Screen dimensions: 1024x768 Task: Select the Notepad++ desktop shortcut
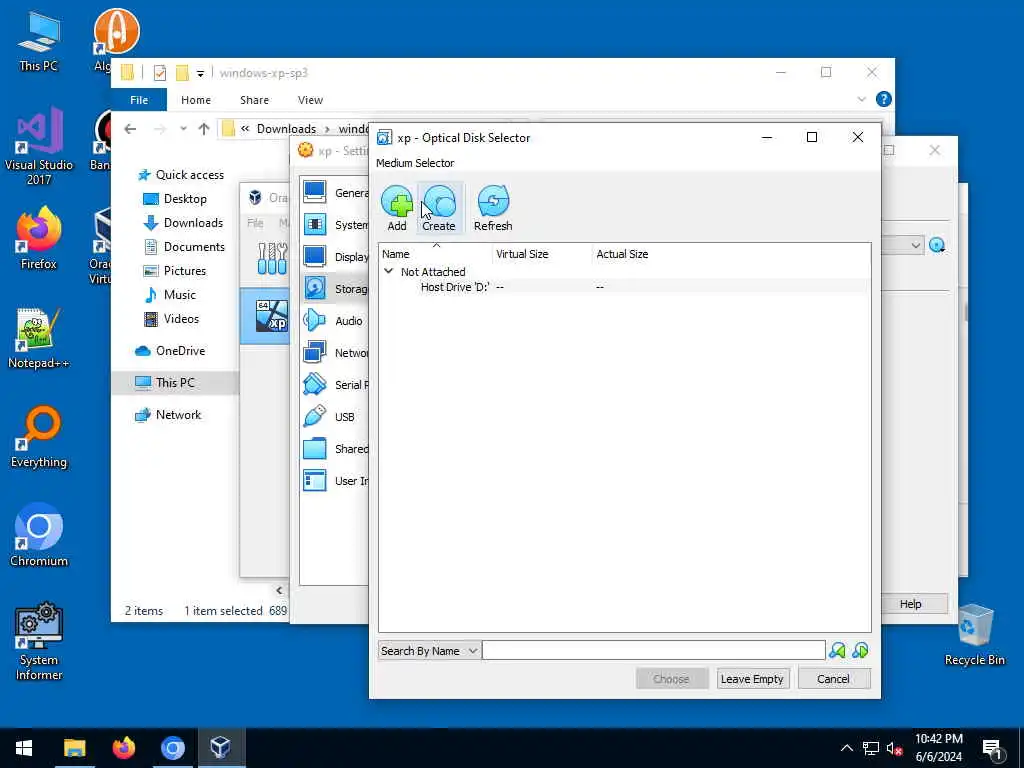(39, 338)
